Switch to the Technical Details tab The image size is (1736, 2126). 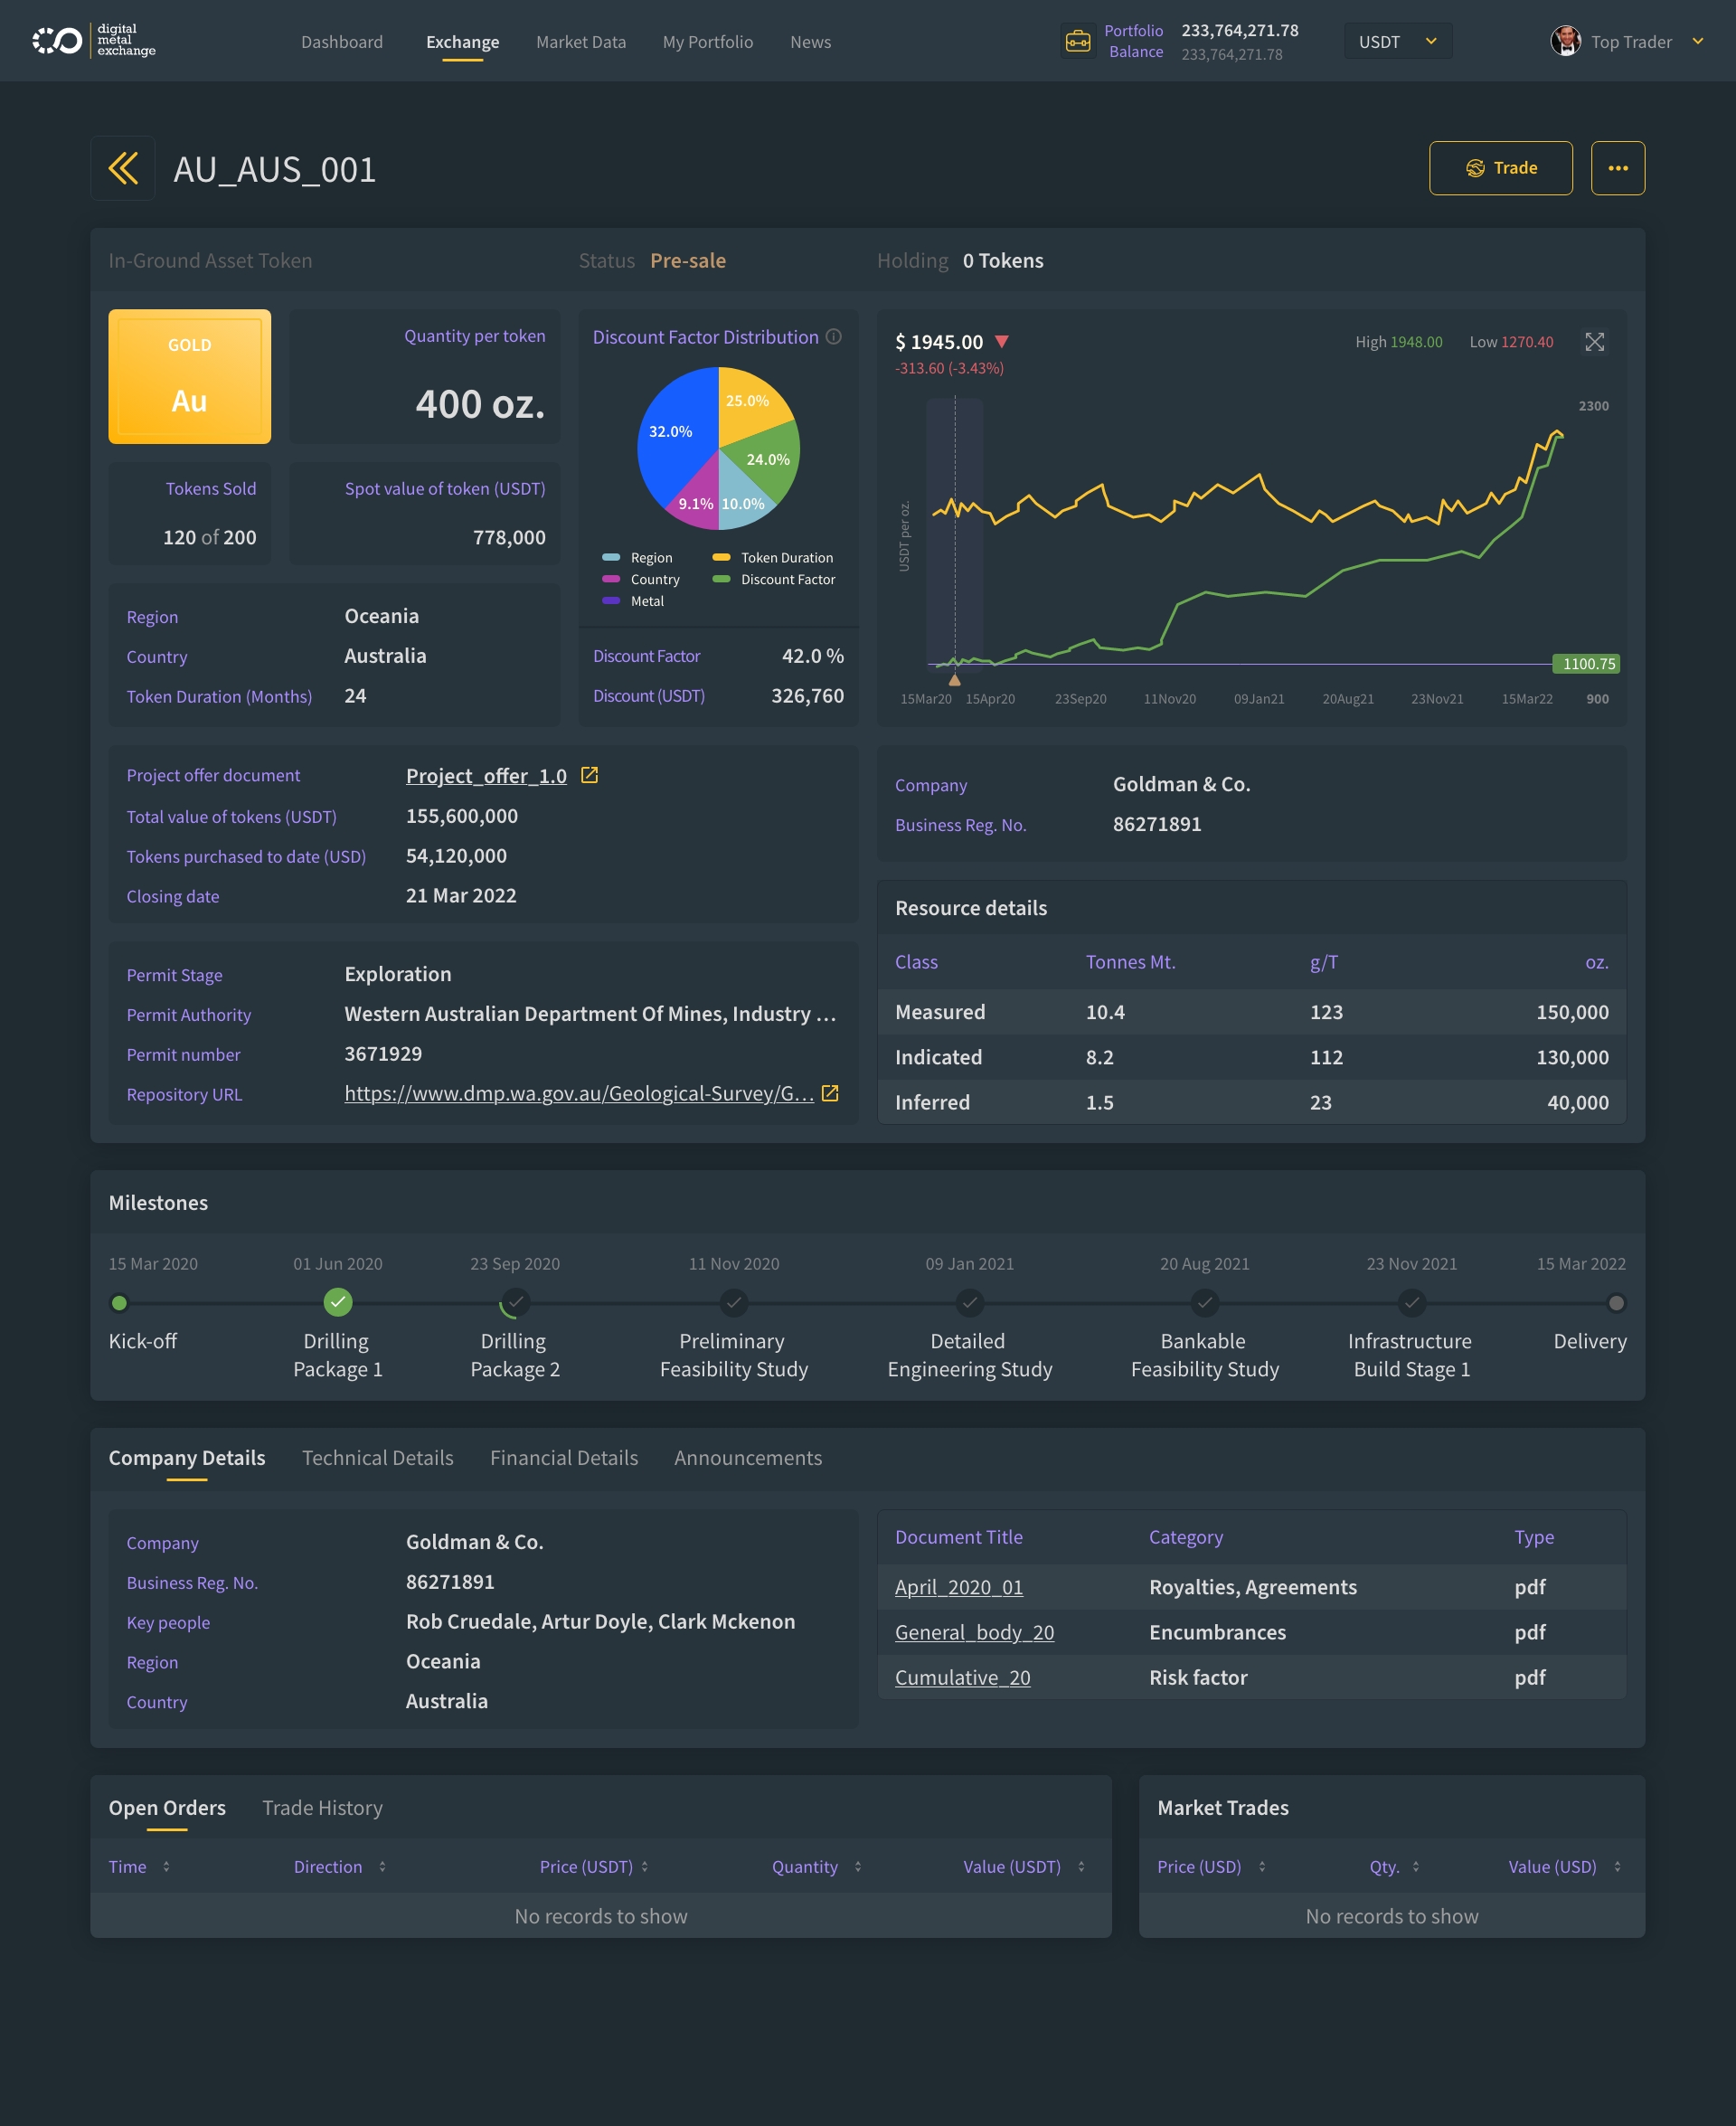click(x=377, y=1457)
